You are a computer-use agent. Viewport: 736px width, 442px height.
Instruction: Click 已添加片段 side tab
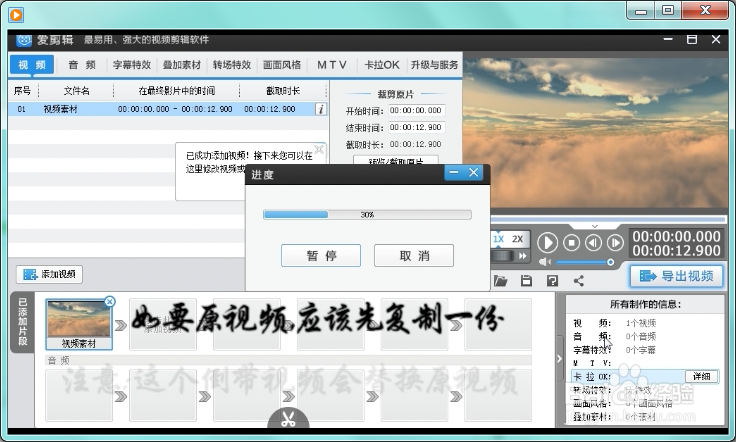tap(23, 322)
